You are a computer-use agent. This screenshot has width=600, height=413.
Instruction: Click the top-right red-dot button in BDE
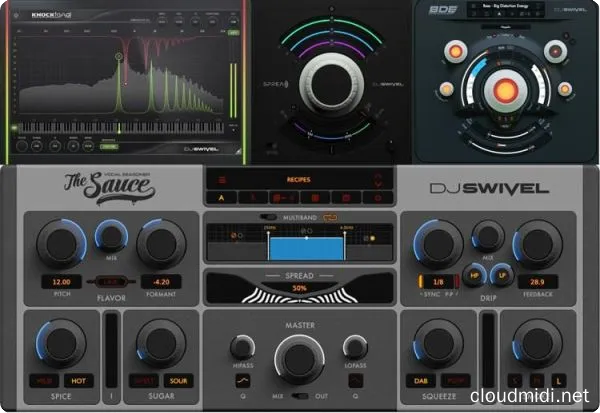(x=555, y=51)
